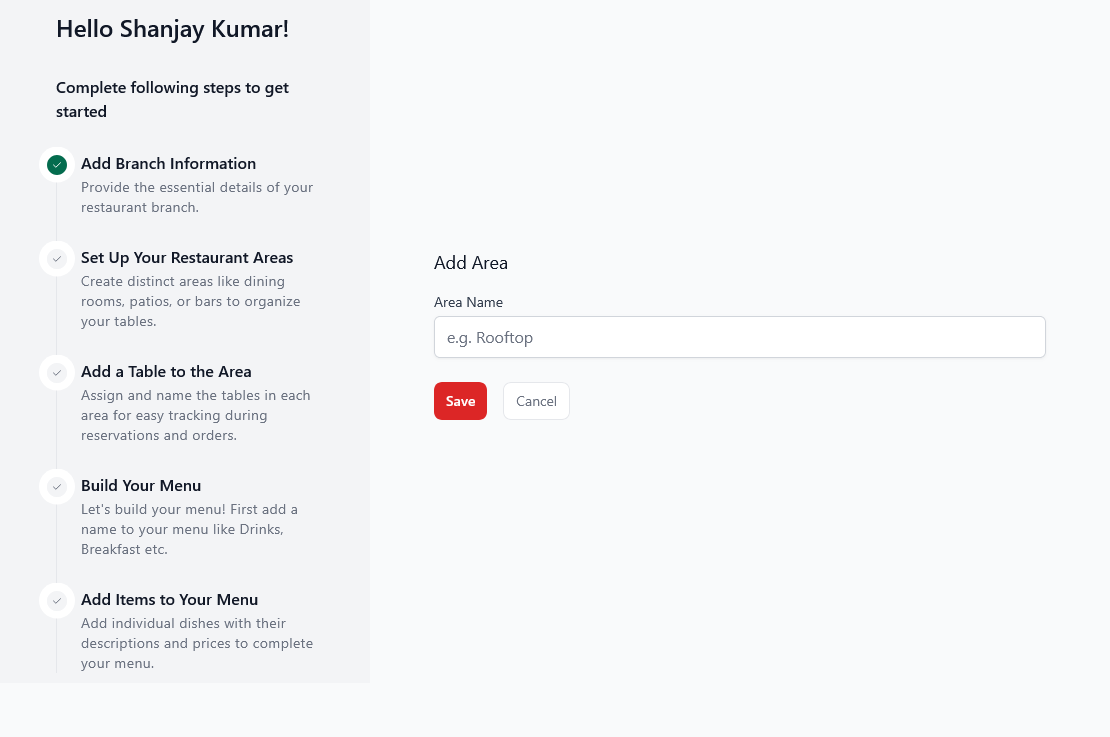This screenshot has width=1110, height=737.
Task: Click the Area Name label above the input
Action: click(x=468, y=302)
